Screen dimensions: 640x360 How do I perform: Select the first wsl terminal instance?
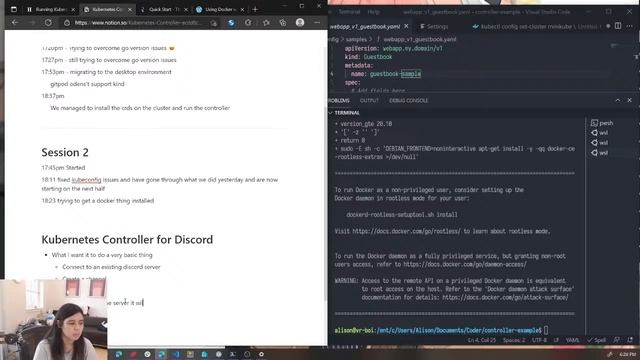point(599,133)
